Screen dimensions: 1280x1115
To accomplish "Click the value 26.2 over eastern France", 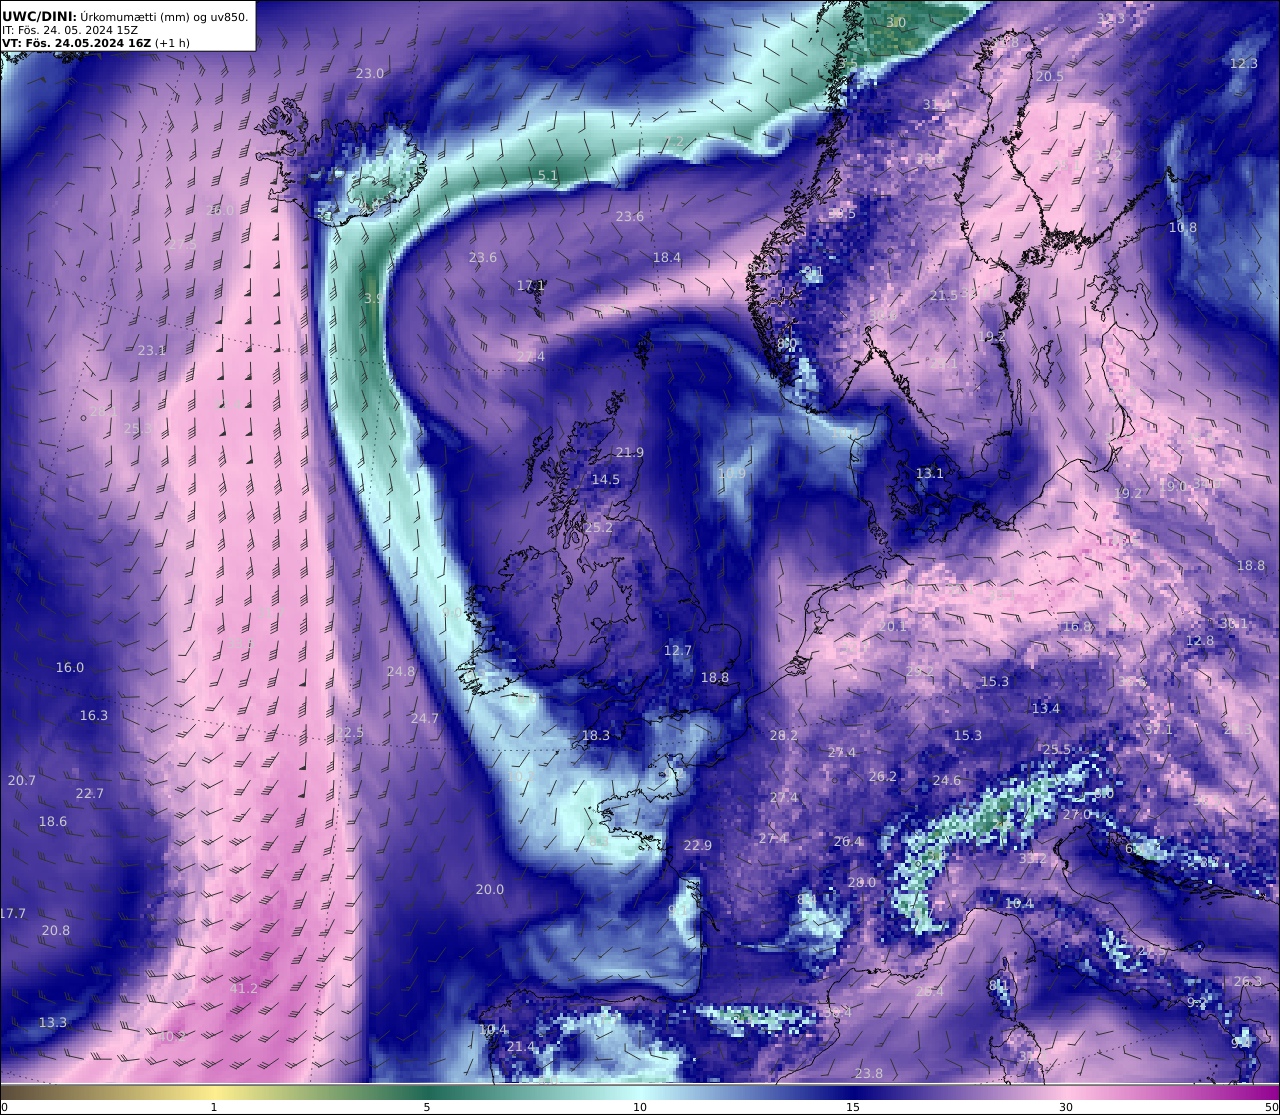I will (882, 777).
